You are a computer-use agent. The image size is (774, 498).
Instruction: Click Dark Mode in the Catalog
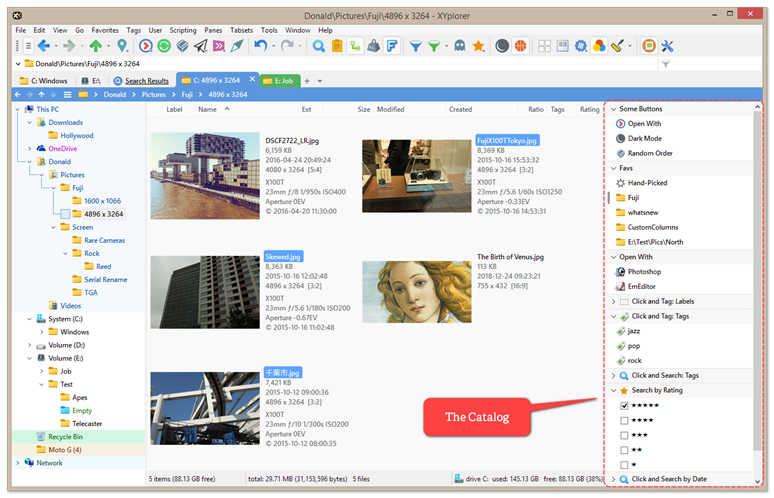644,138
